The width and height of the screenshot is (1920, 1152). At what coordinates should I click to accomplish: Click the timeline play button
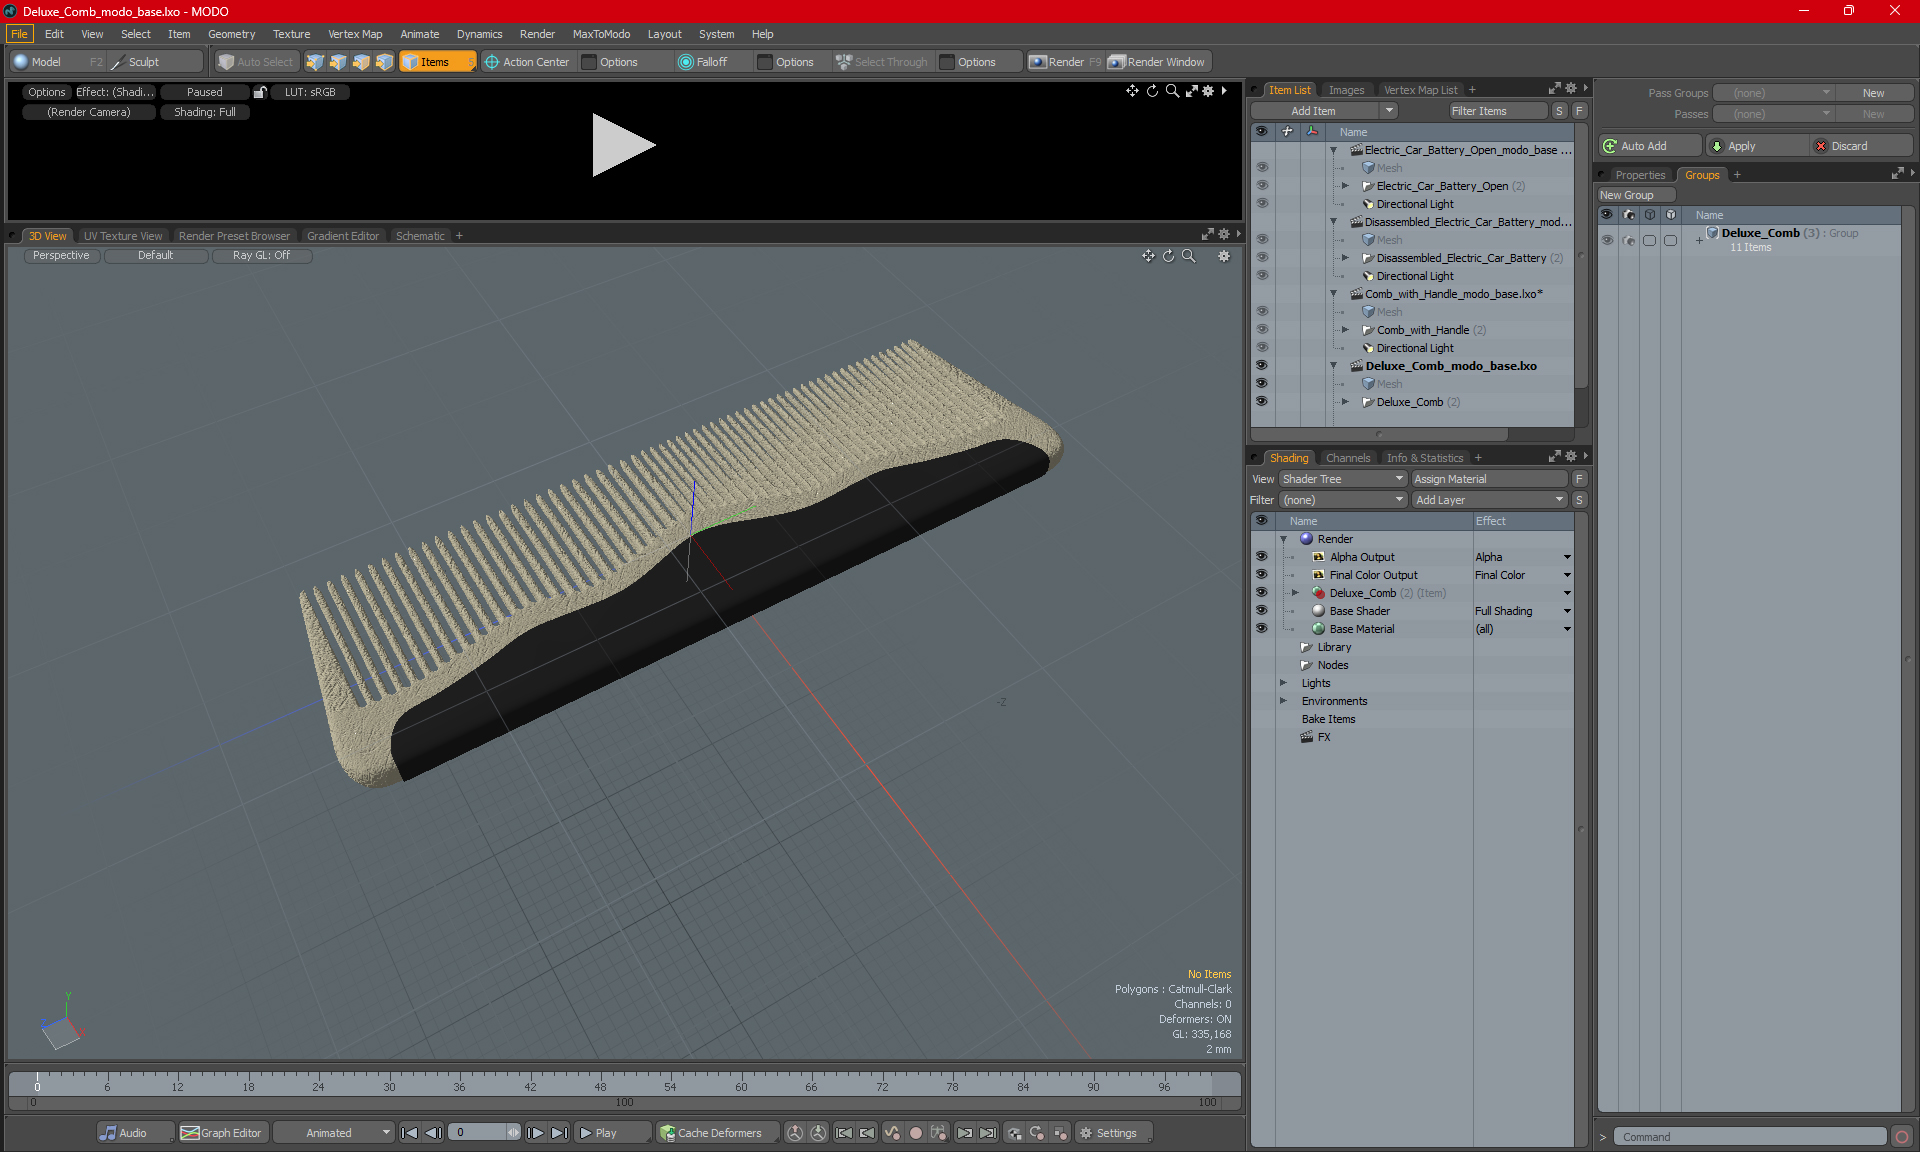(x=603, y=1133)
